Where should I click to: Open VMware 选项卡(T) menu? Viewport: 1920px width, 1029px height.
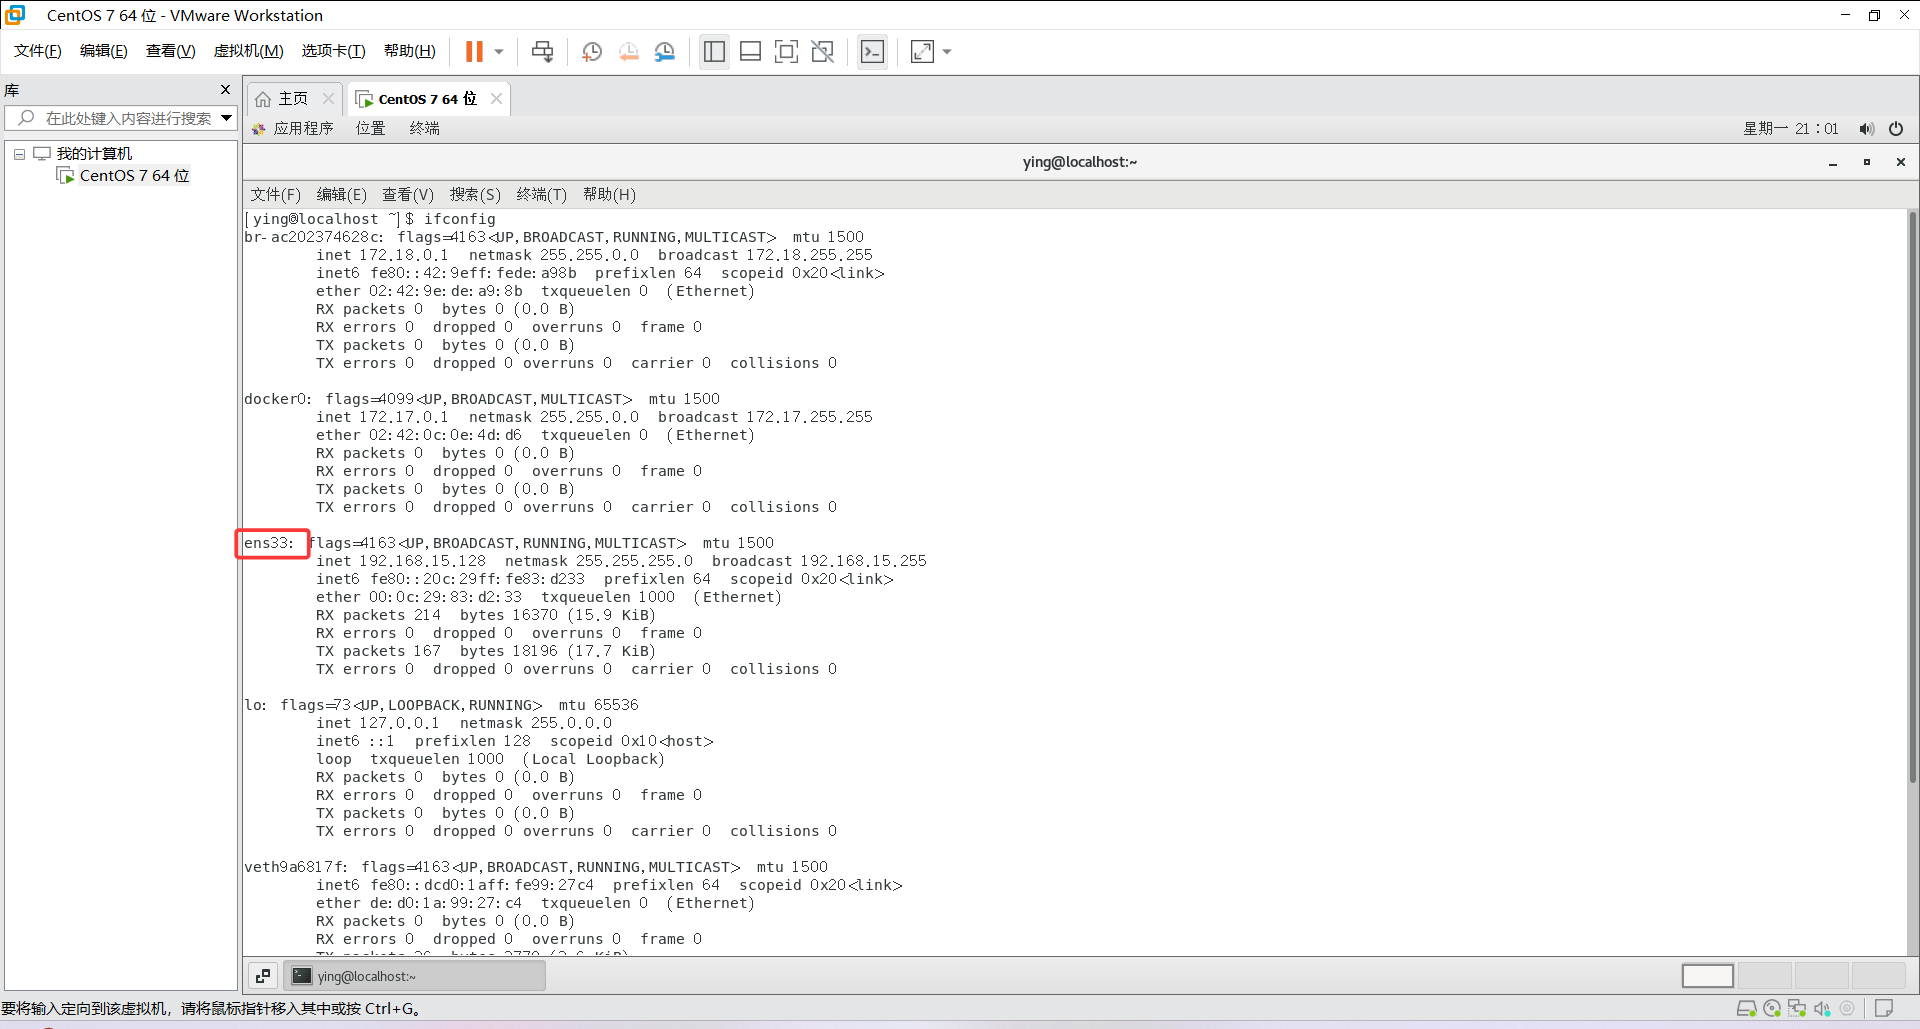334,51
